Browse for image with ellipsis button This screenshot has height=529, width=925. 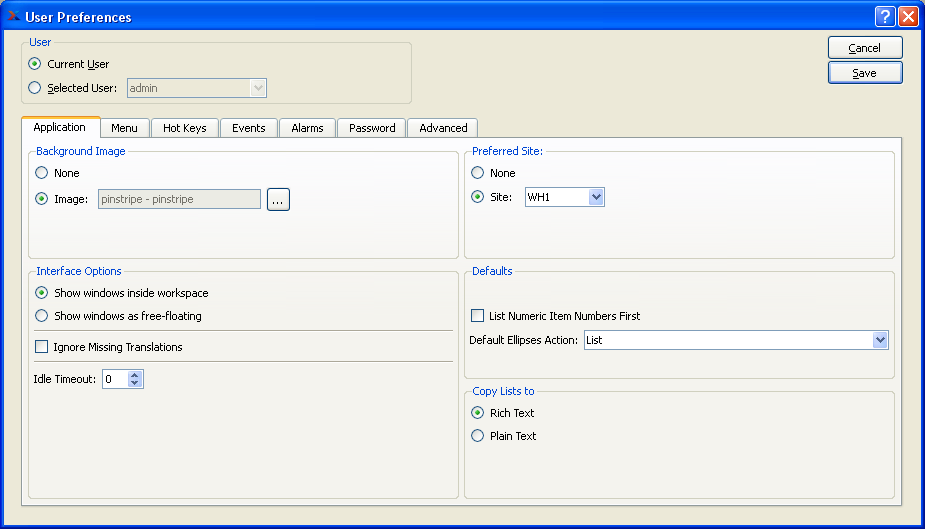coord(278,199)
